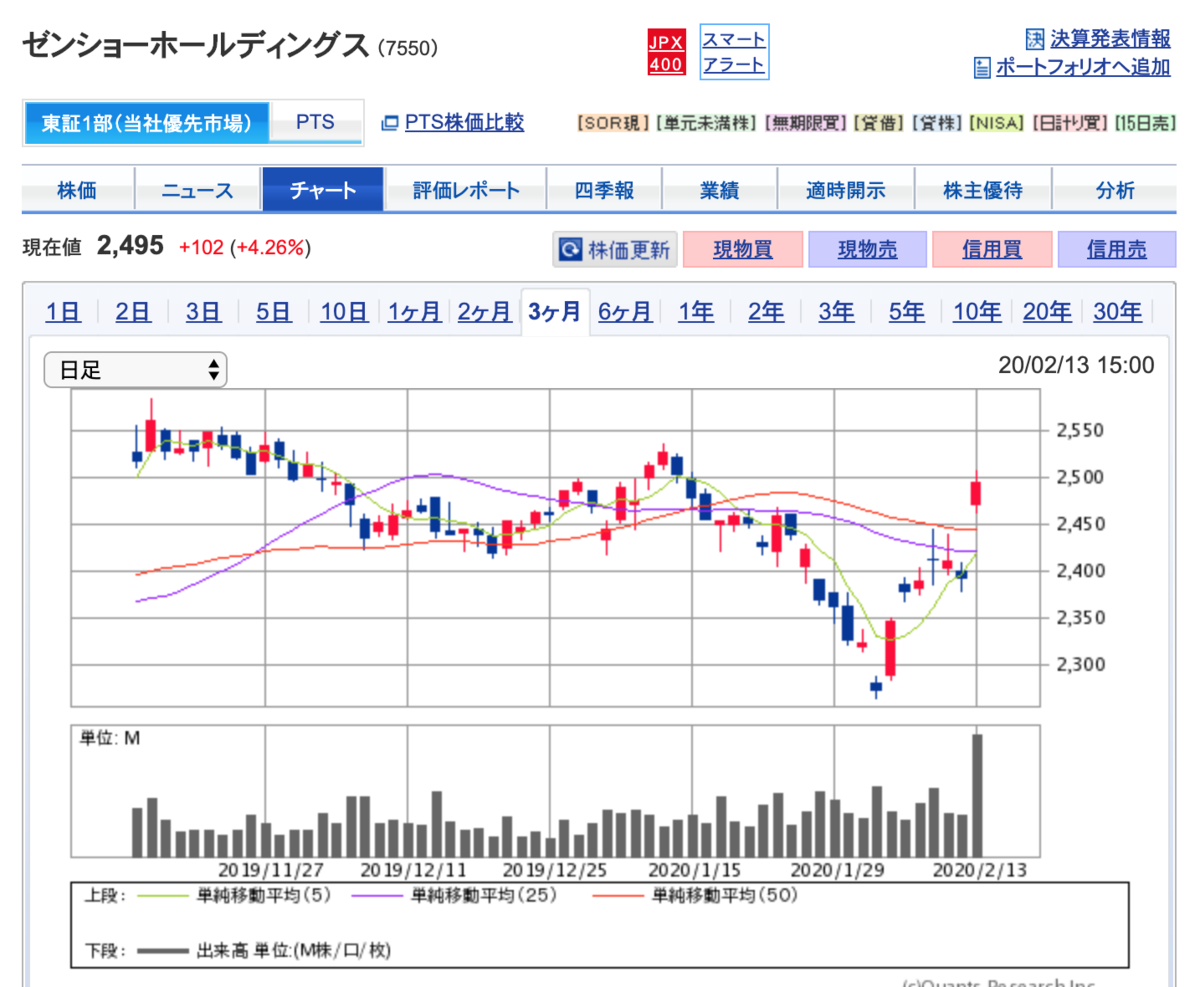The height and width of the screenshot is (987, 1200).
Task: Switch to the PTS market tab
Action: 315,123
